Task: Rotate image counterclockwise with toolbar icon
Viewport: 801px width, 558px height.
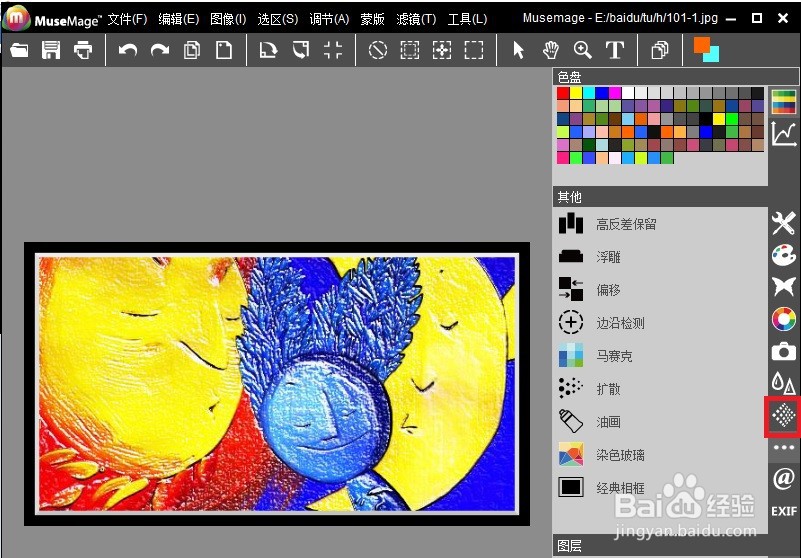Action: 301,50
